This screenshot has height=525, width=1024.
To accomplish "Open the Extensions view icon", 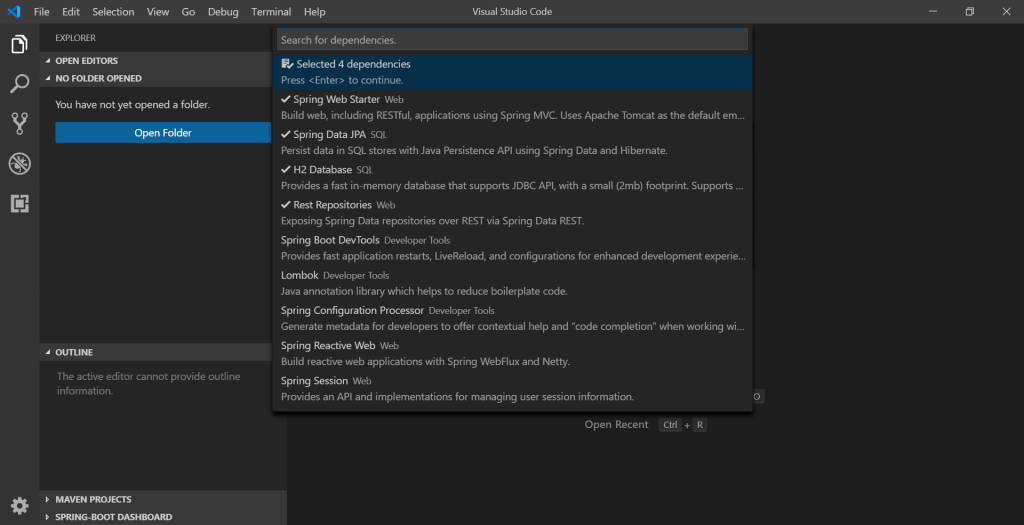I will (20, 204).
